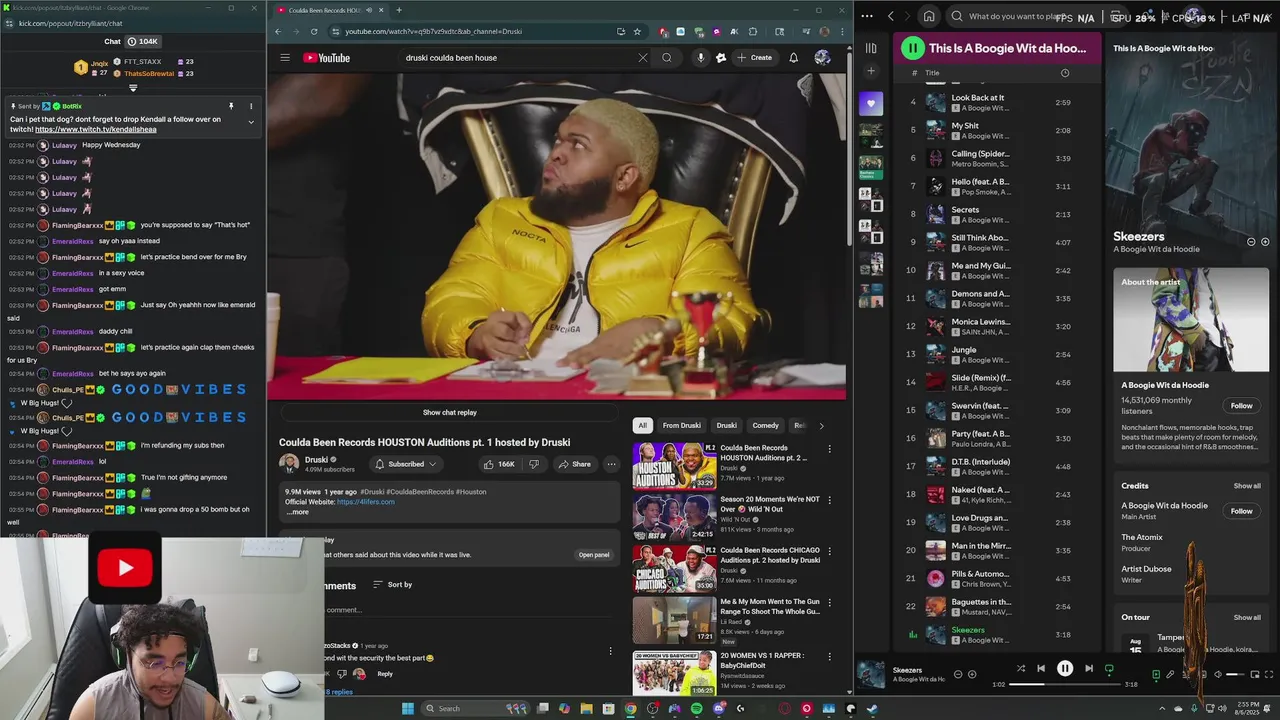Select the Comedy filter chip

point(765,425)
